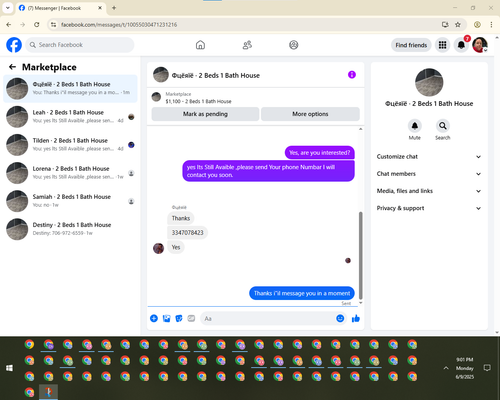Go to Facebook Home icon
Image resolution: width=500 pixels, height=400 pixels.
tap(200, 45)
